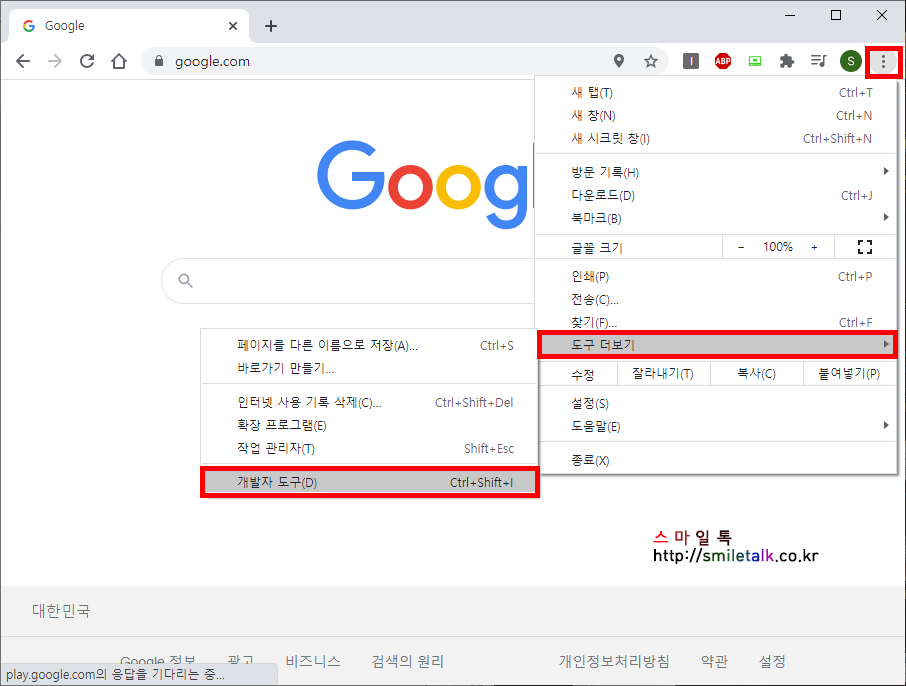Expand 도구 더보기 submenu
The height and width of the screenshot is (686, 906).
(717, 345)
